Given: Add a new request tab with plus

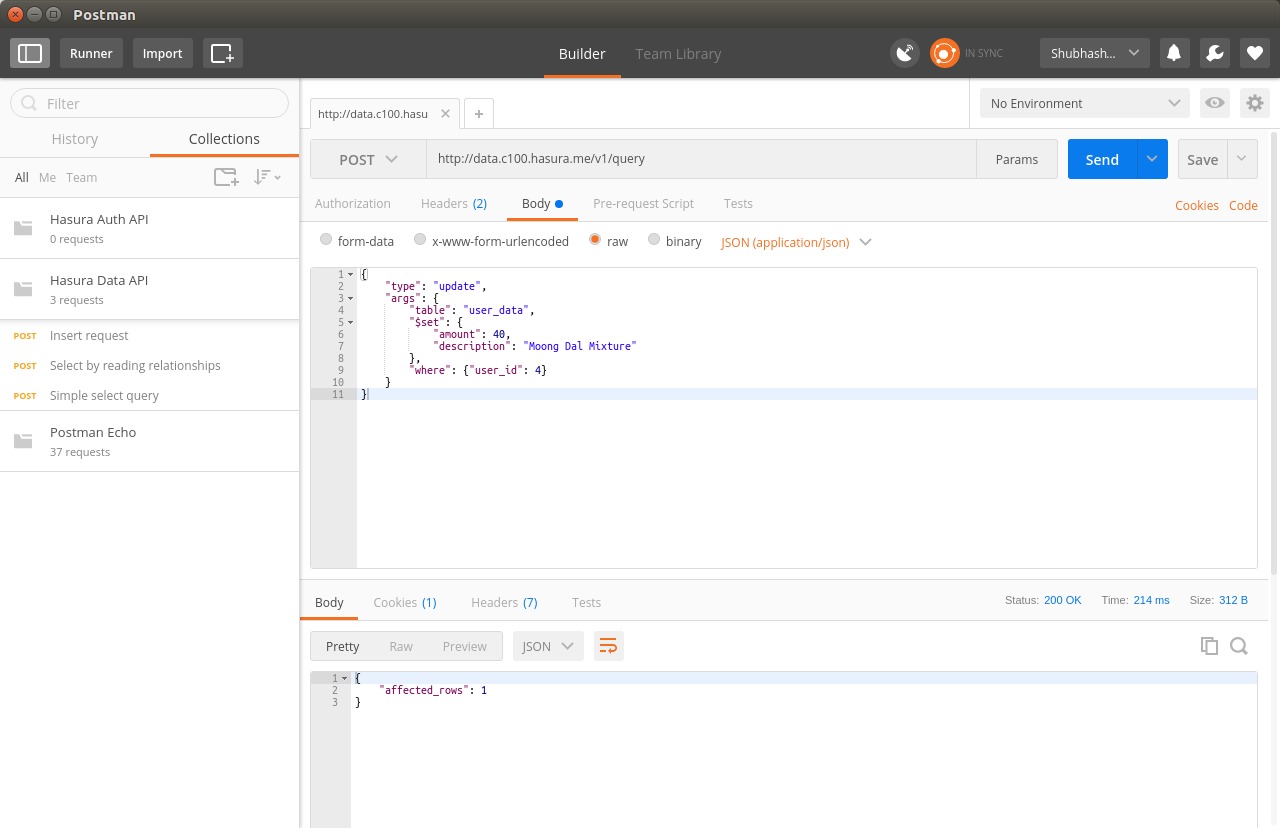Looking at the screenshot, I should [x=479, y=114].
